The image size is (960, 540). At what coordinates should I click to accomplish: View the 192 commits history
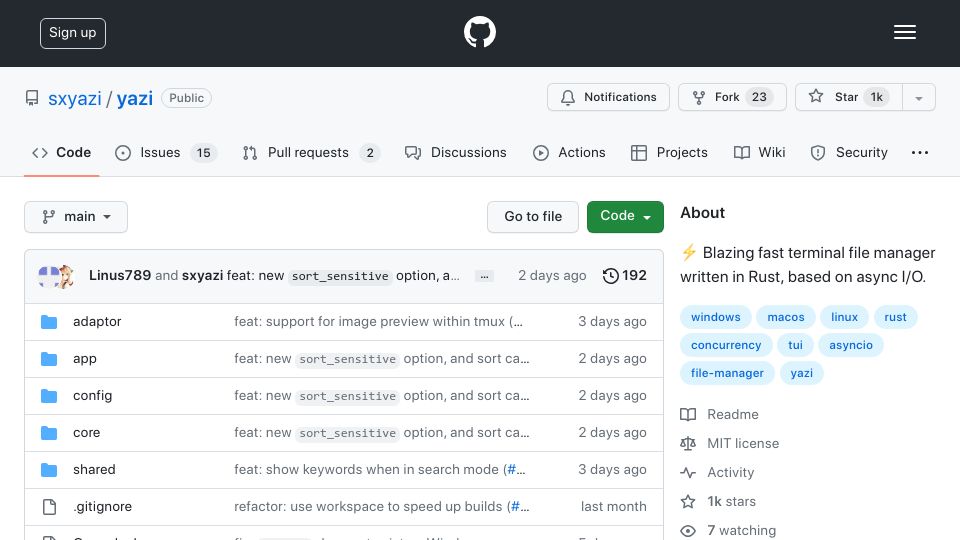(624, 276)
